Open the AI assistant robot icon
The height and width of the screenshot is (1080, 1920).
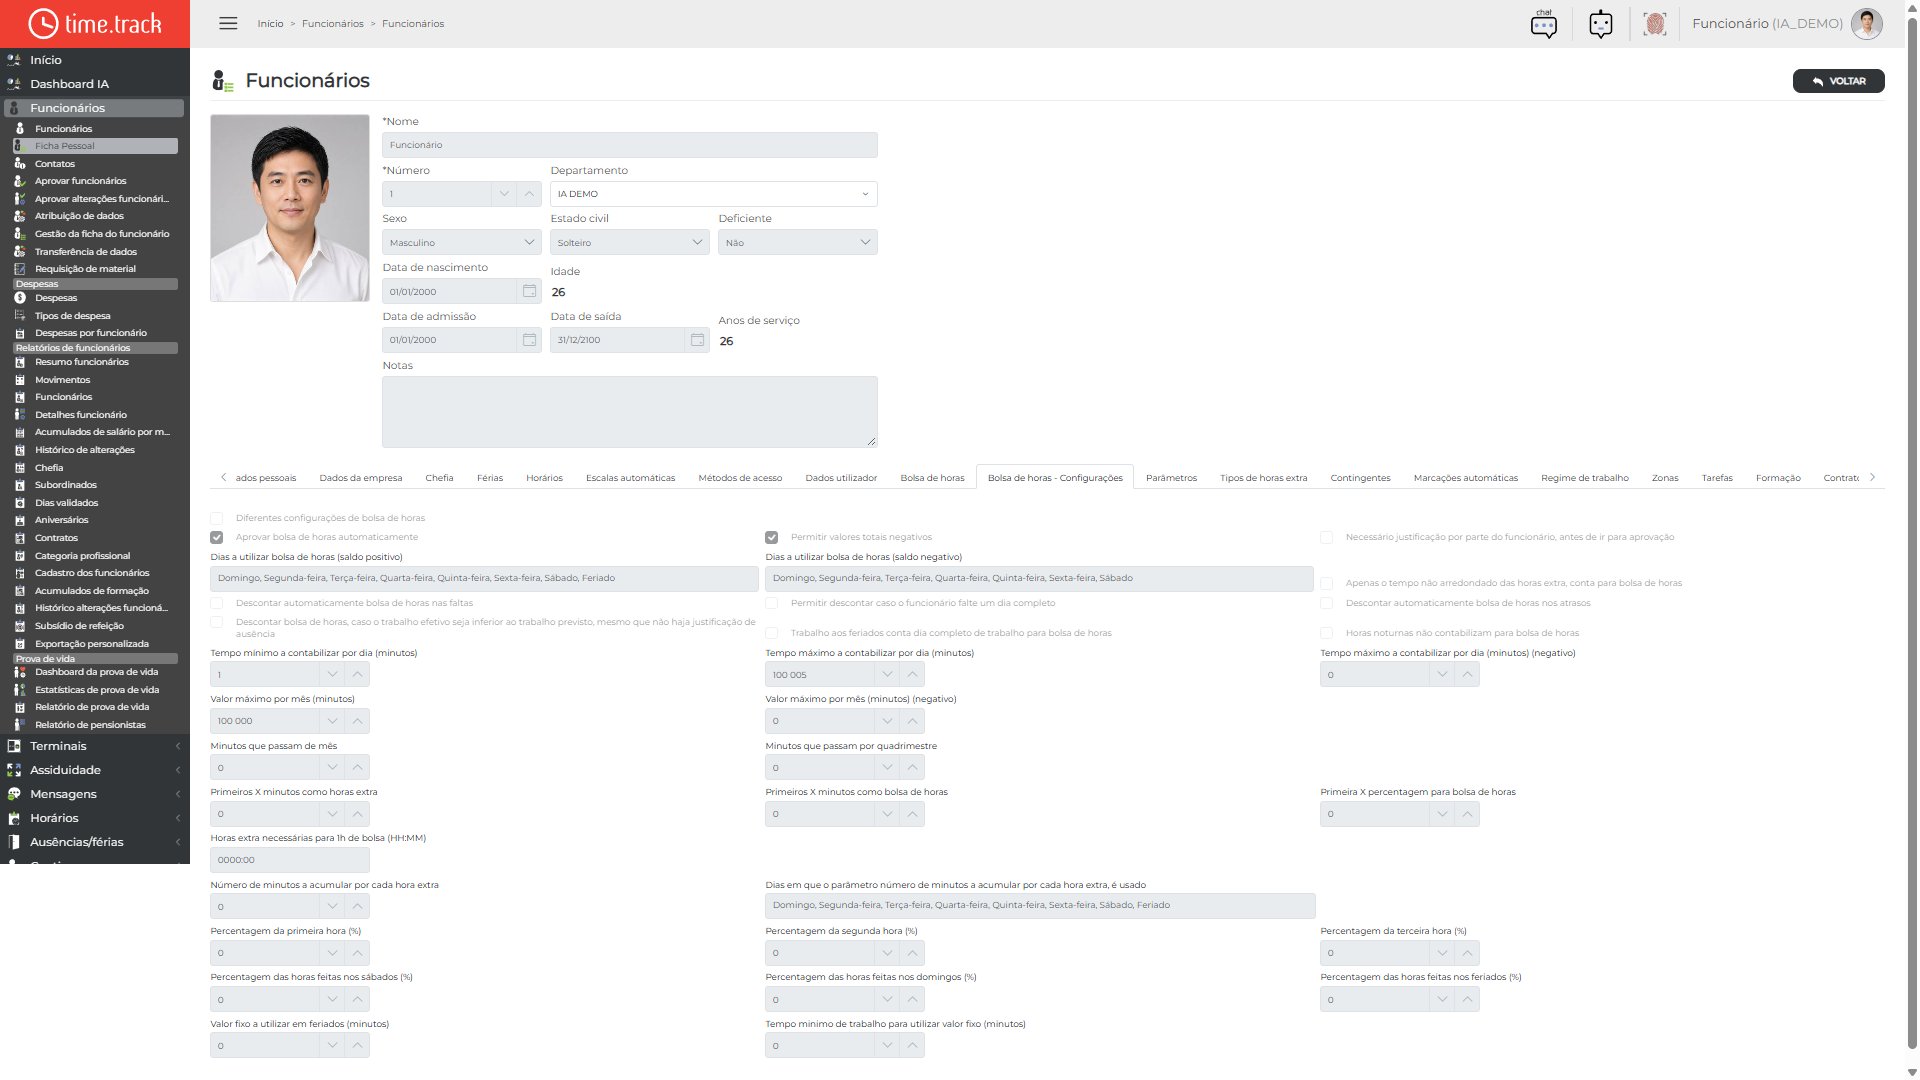(1600, 24)
